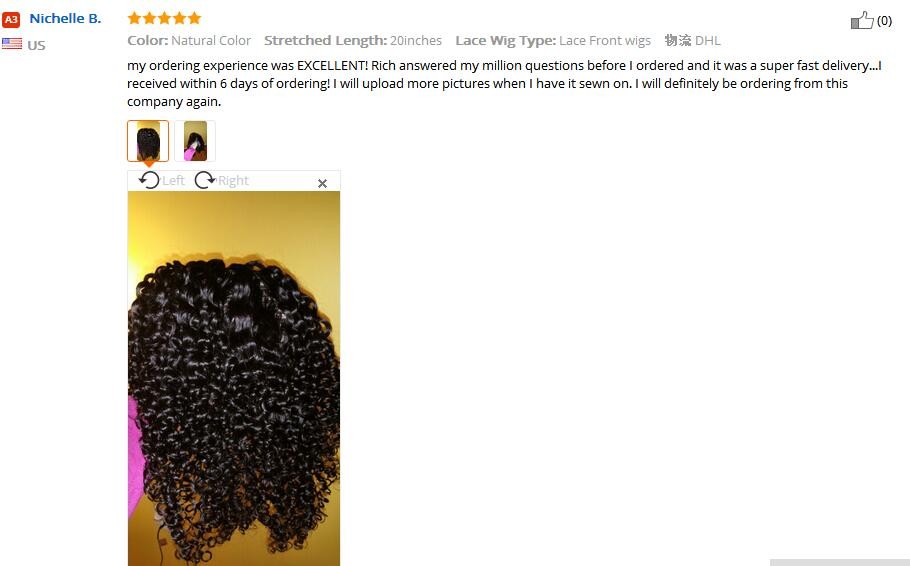Click the 'Left' rotate label
This screenshot has width=910, height=566.
(173, 181)
